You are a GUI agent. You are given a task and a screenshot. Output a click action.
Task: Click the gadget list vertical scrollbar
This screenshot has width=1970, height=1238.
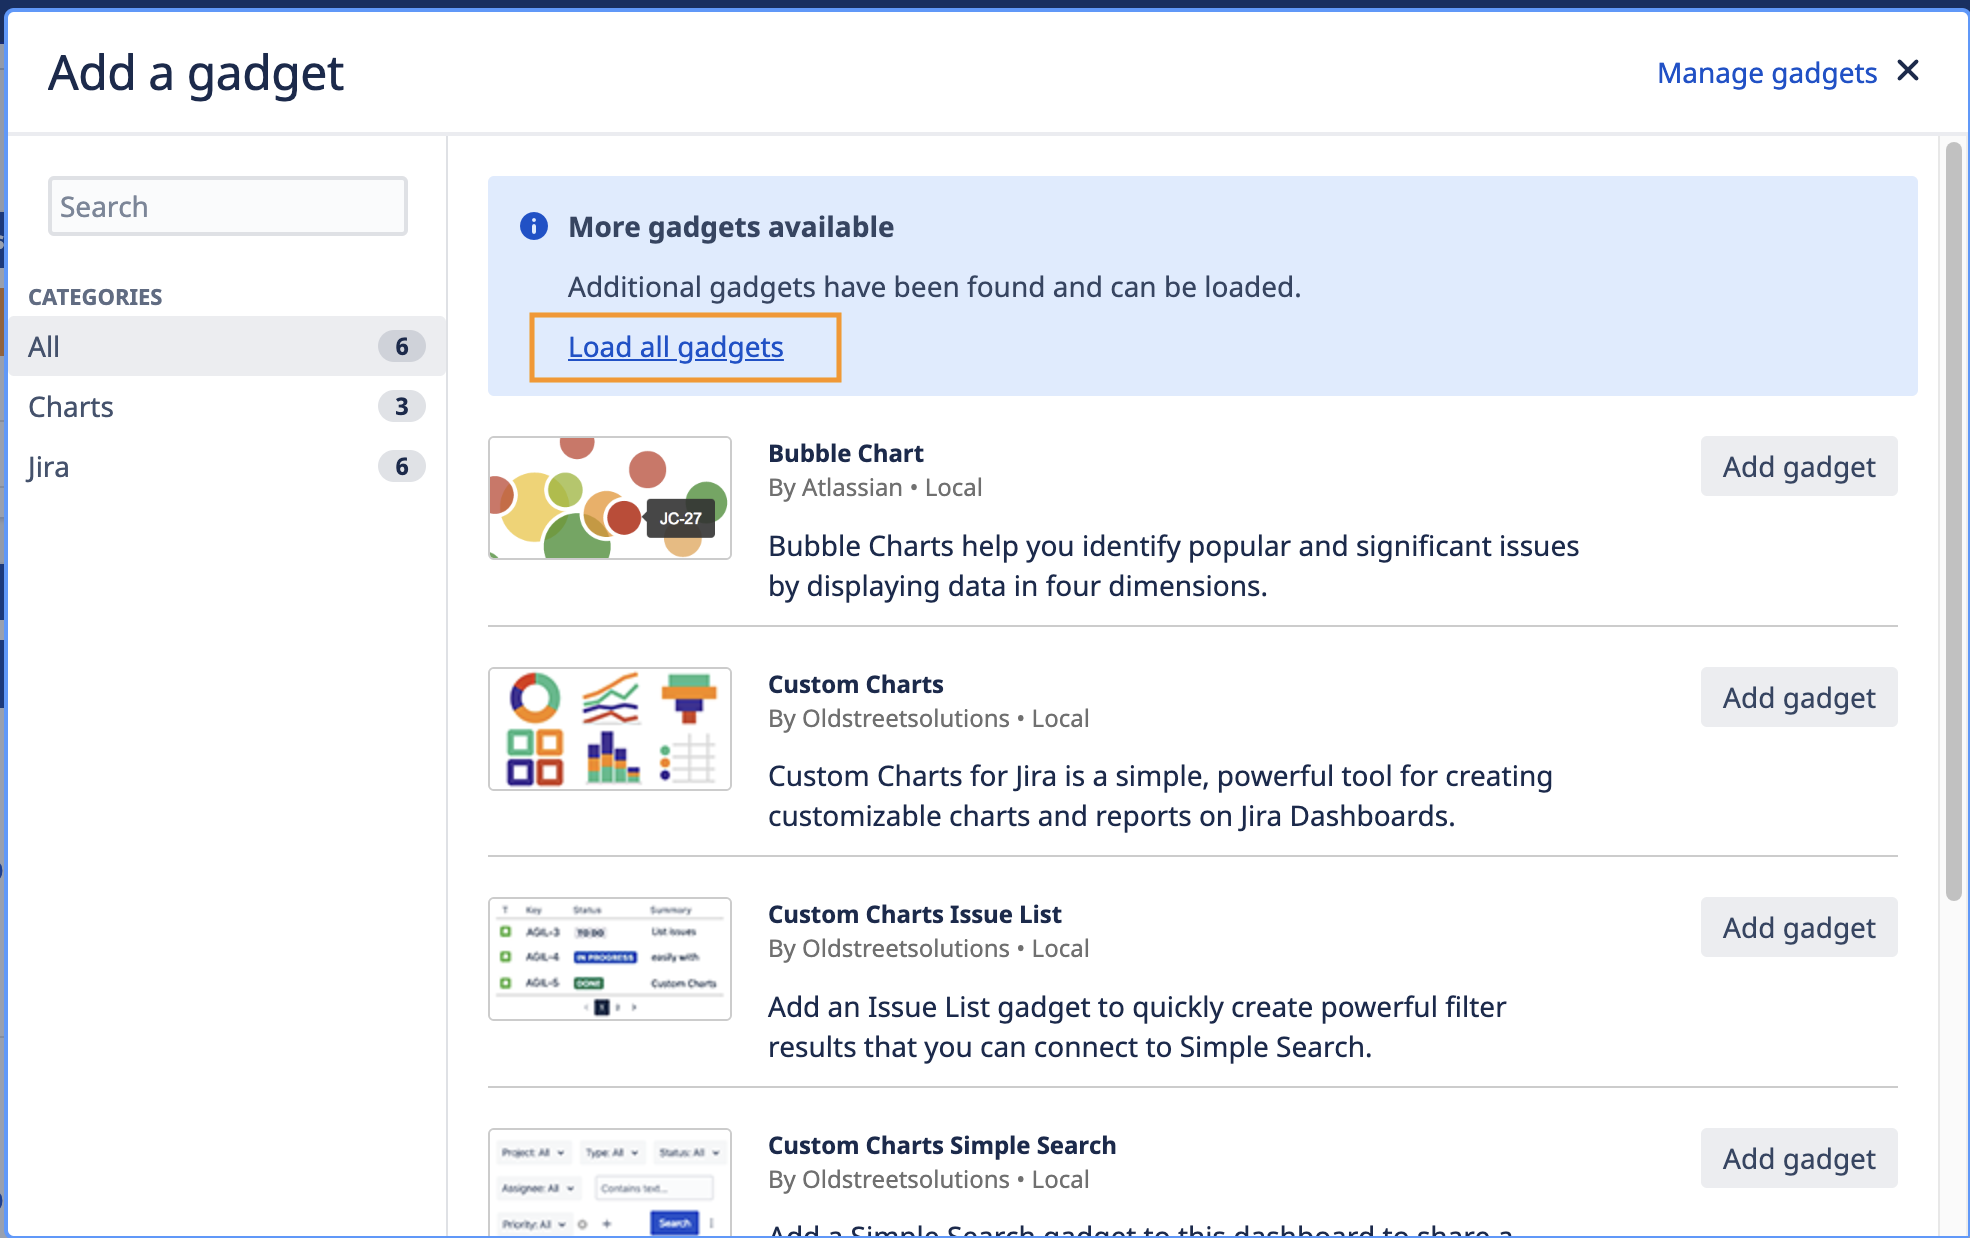coord(1953,520)
